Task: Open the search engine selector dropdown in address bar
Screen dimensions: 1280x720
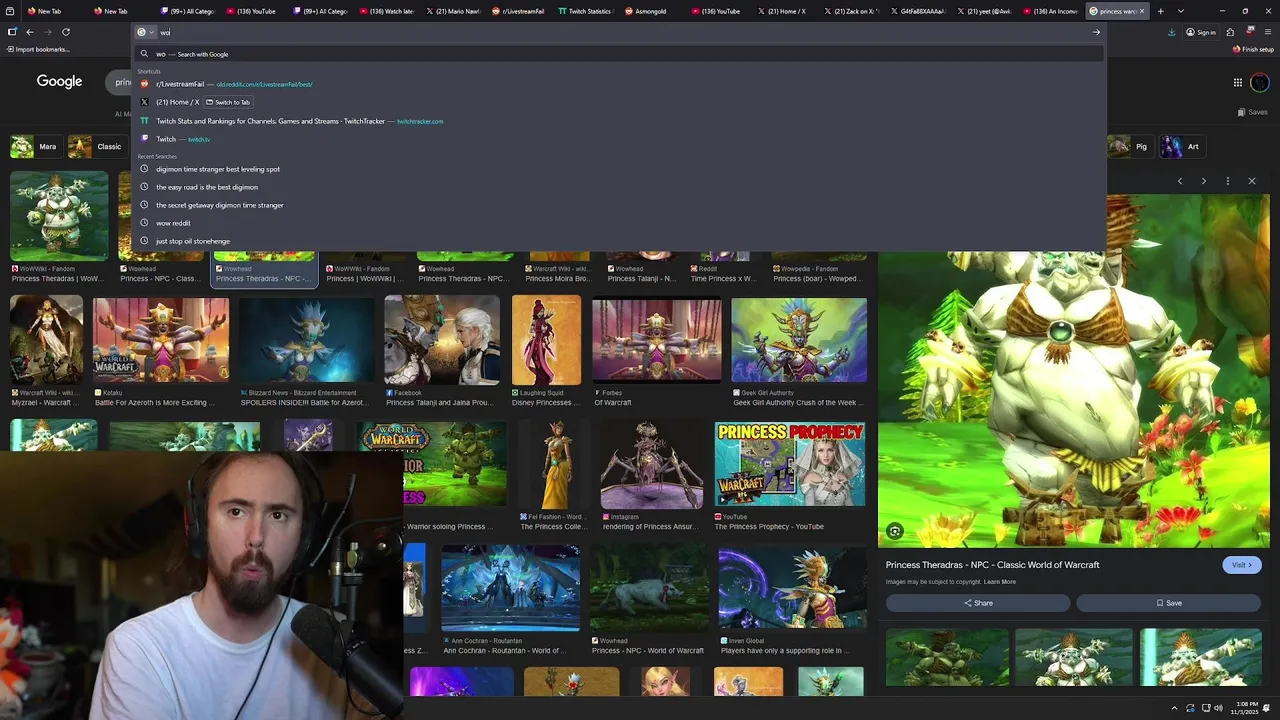Action: (145, 32)
